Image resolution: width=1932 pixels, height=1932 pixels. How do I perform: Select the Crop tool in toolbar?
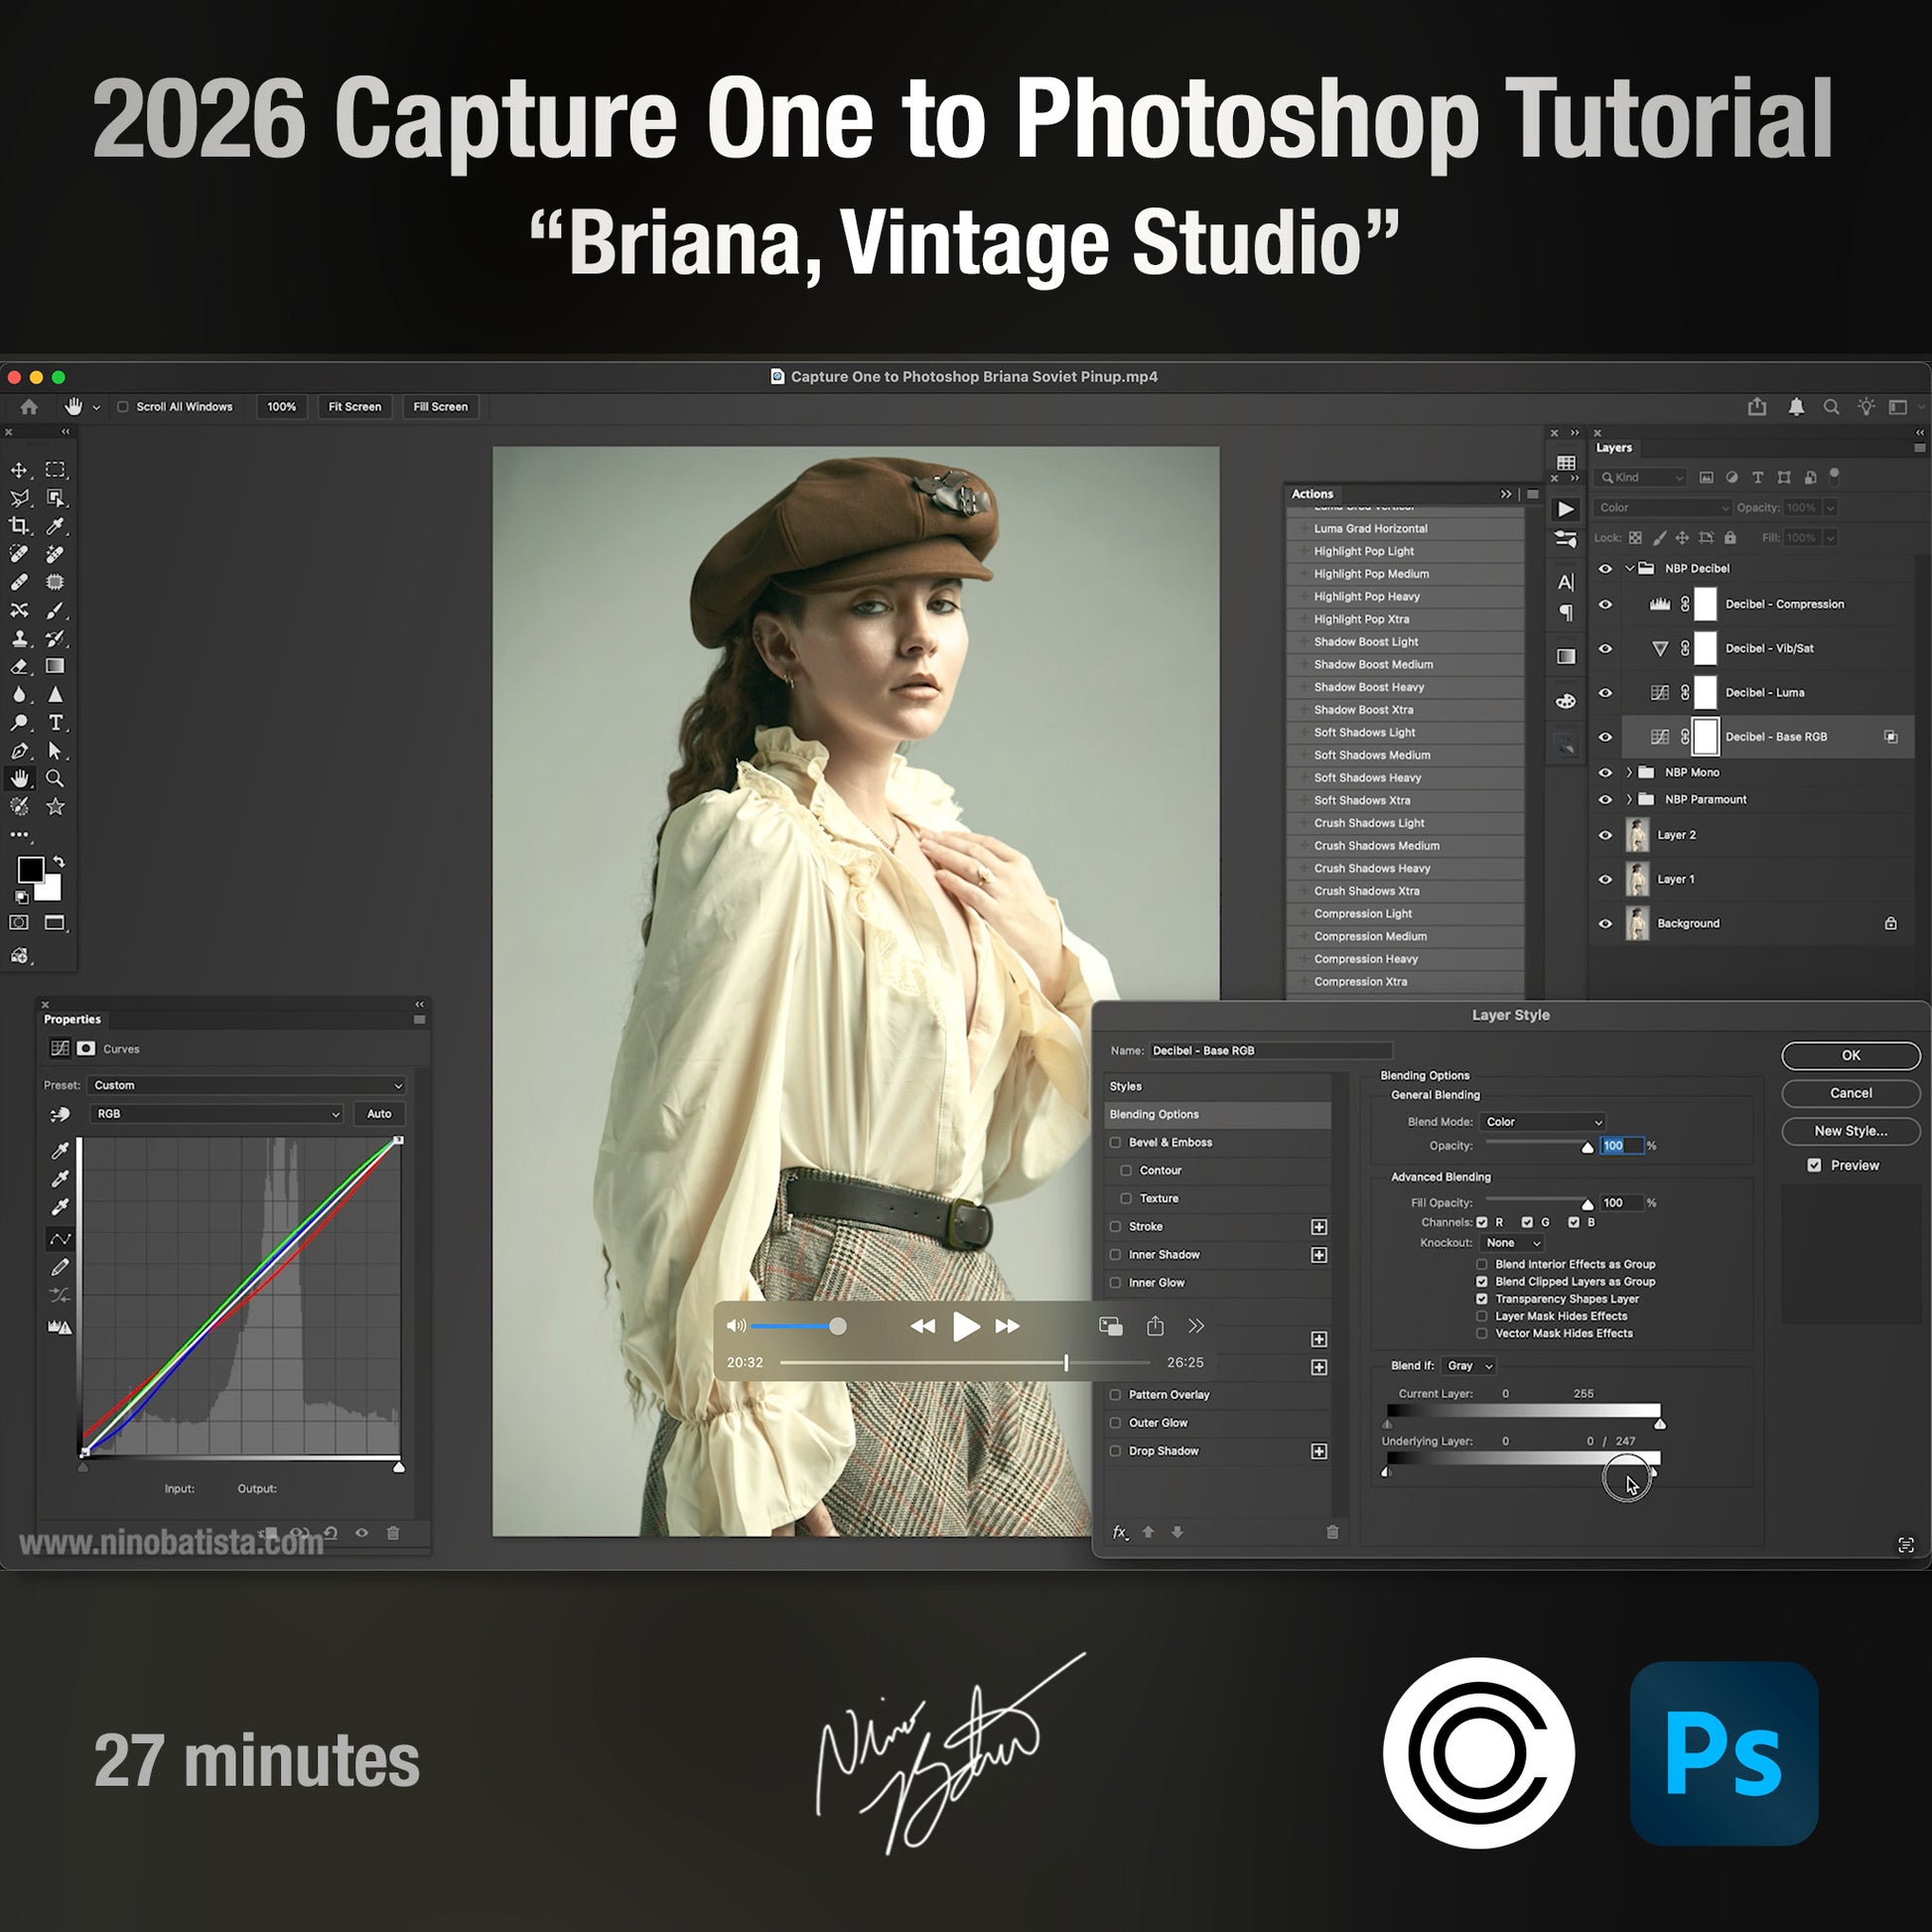(19, 526)
